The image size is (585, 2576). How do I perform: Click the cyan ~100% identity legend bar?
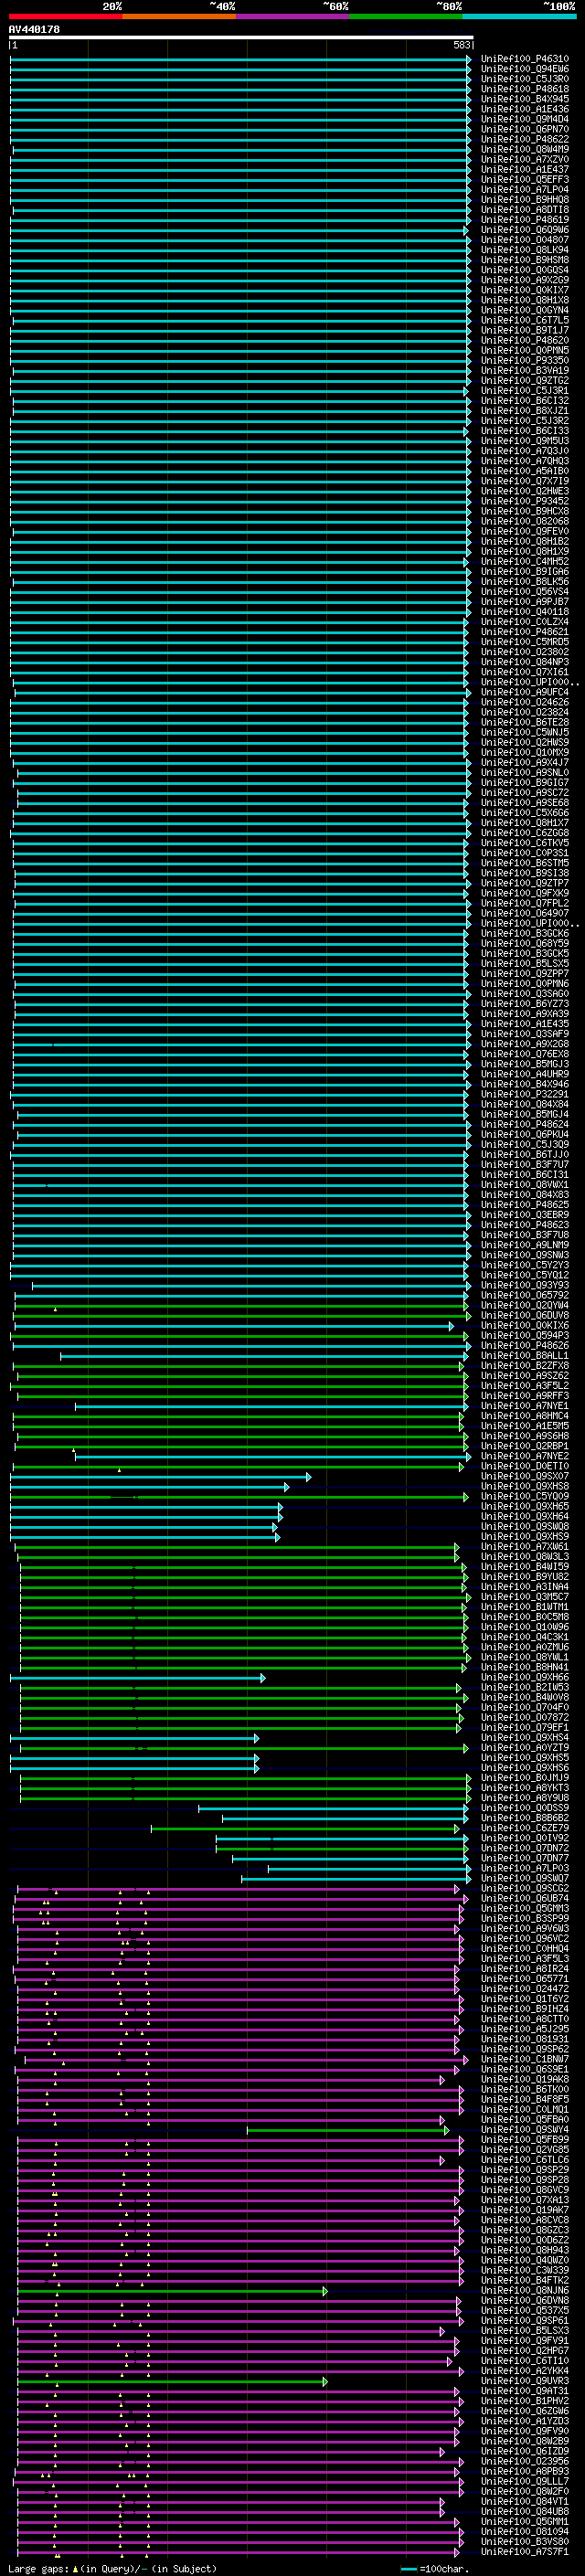click(519, 17)
